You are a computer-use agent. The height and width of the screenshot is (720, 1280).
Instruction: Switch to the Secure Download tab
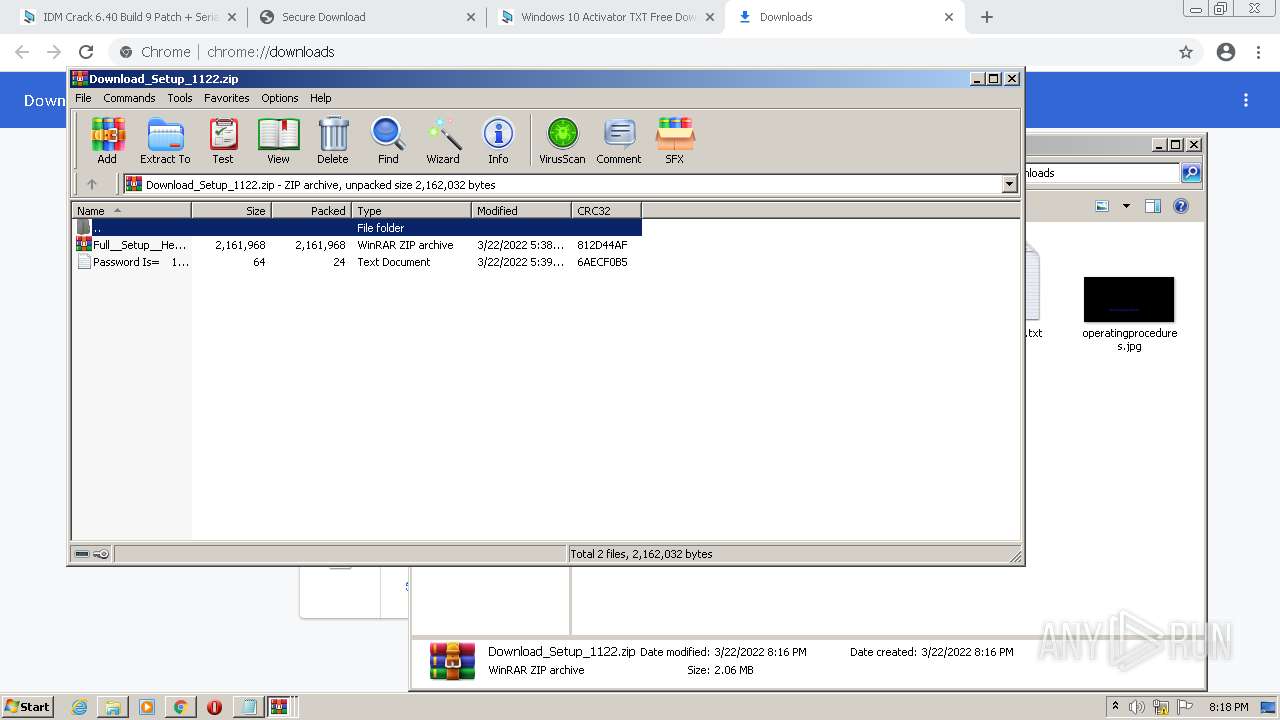point(367,17)
